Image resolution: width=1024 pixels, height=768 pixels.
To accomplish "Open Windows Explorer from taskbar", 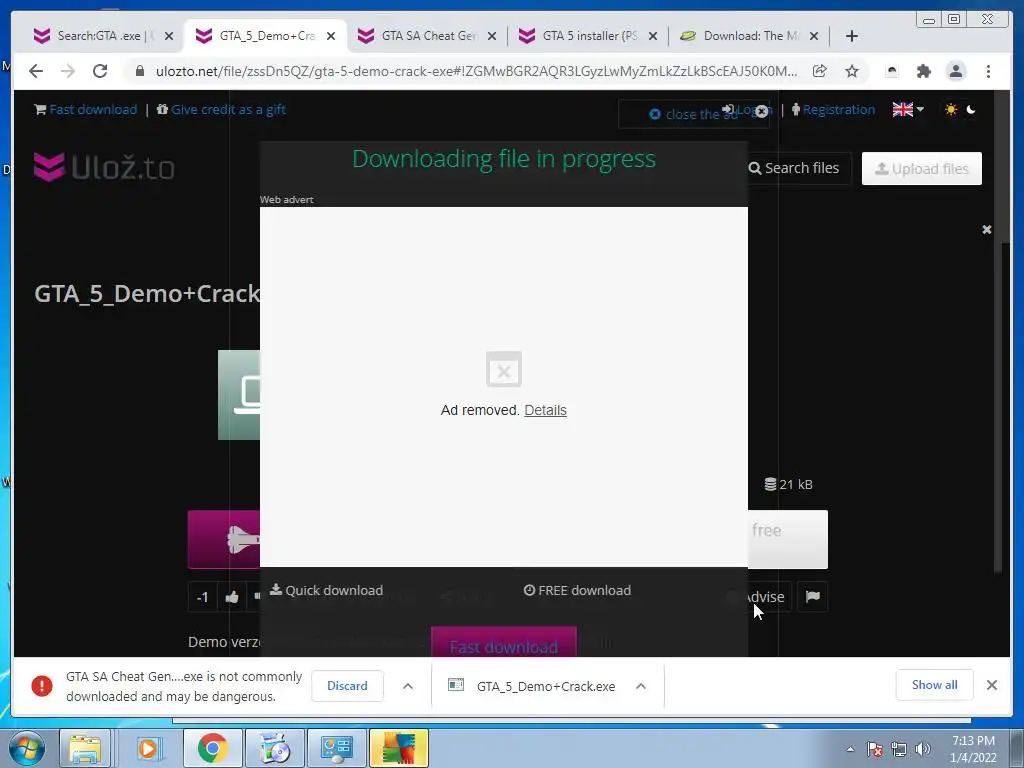I will [x=85, y=748].
